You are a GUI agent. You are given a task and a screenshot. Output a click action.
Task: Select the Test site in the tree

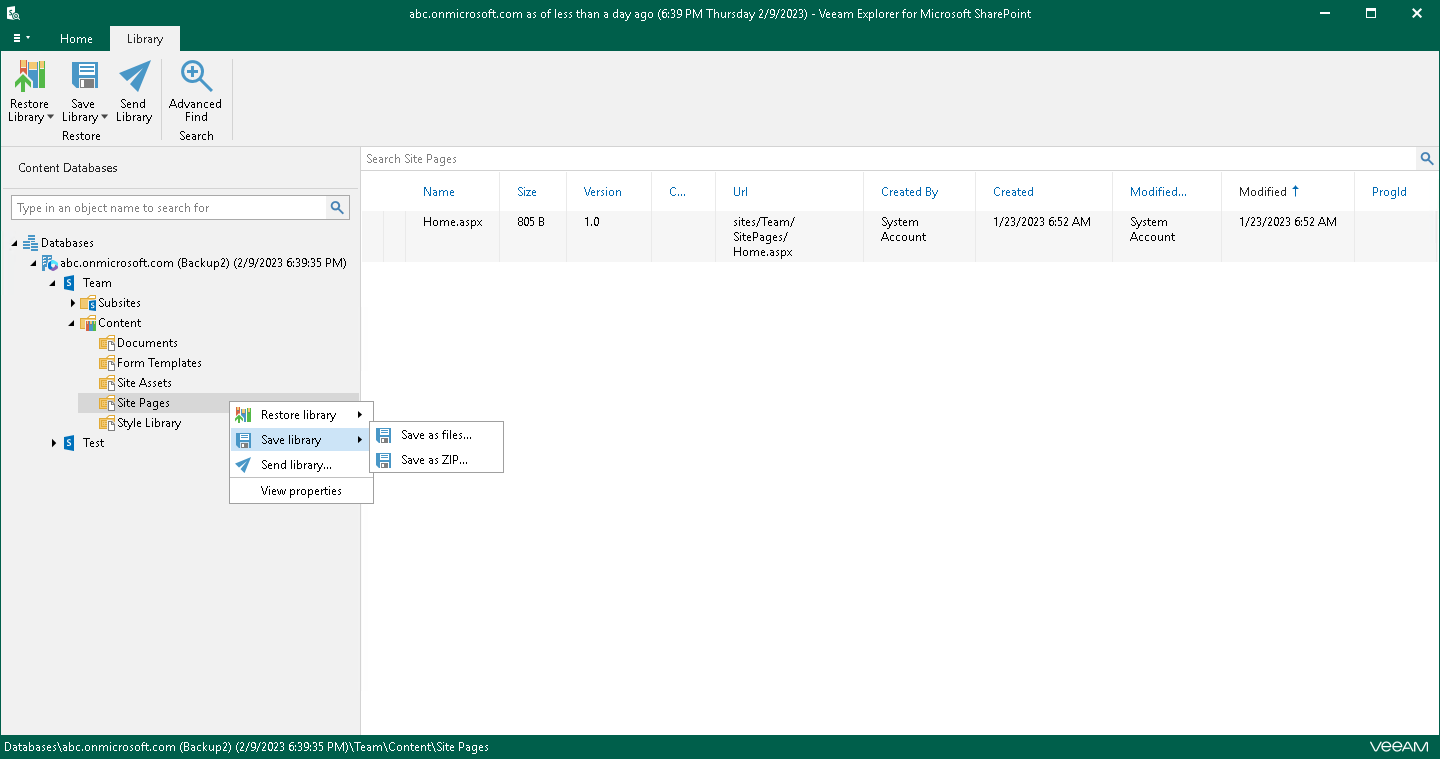click(93, 443)
